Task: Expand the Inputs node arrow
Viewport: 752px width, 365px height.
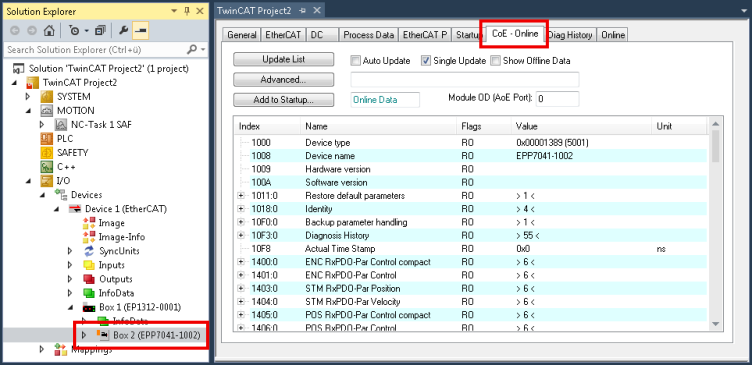Action: (x=70, y=265)
